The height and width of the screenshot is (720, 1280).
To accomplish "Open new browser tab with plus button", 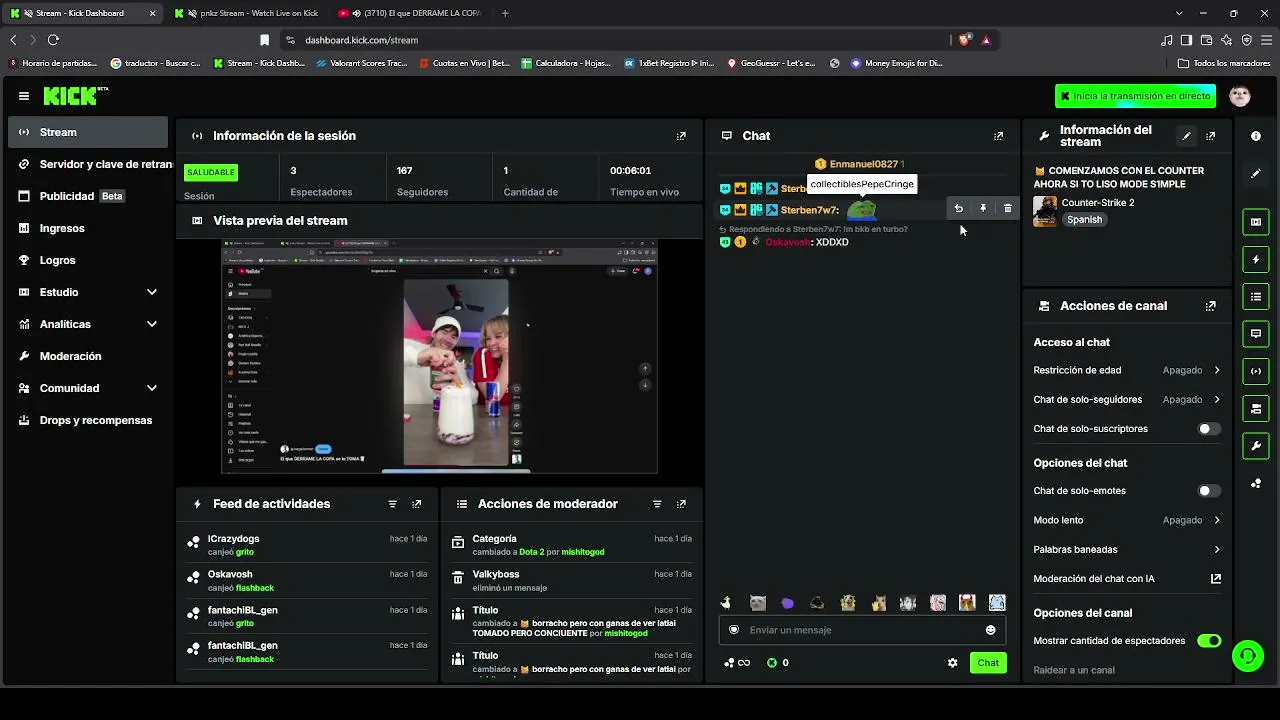I will [505, 13].
